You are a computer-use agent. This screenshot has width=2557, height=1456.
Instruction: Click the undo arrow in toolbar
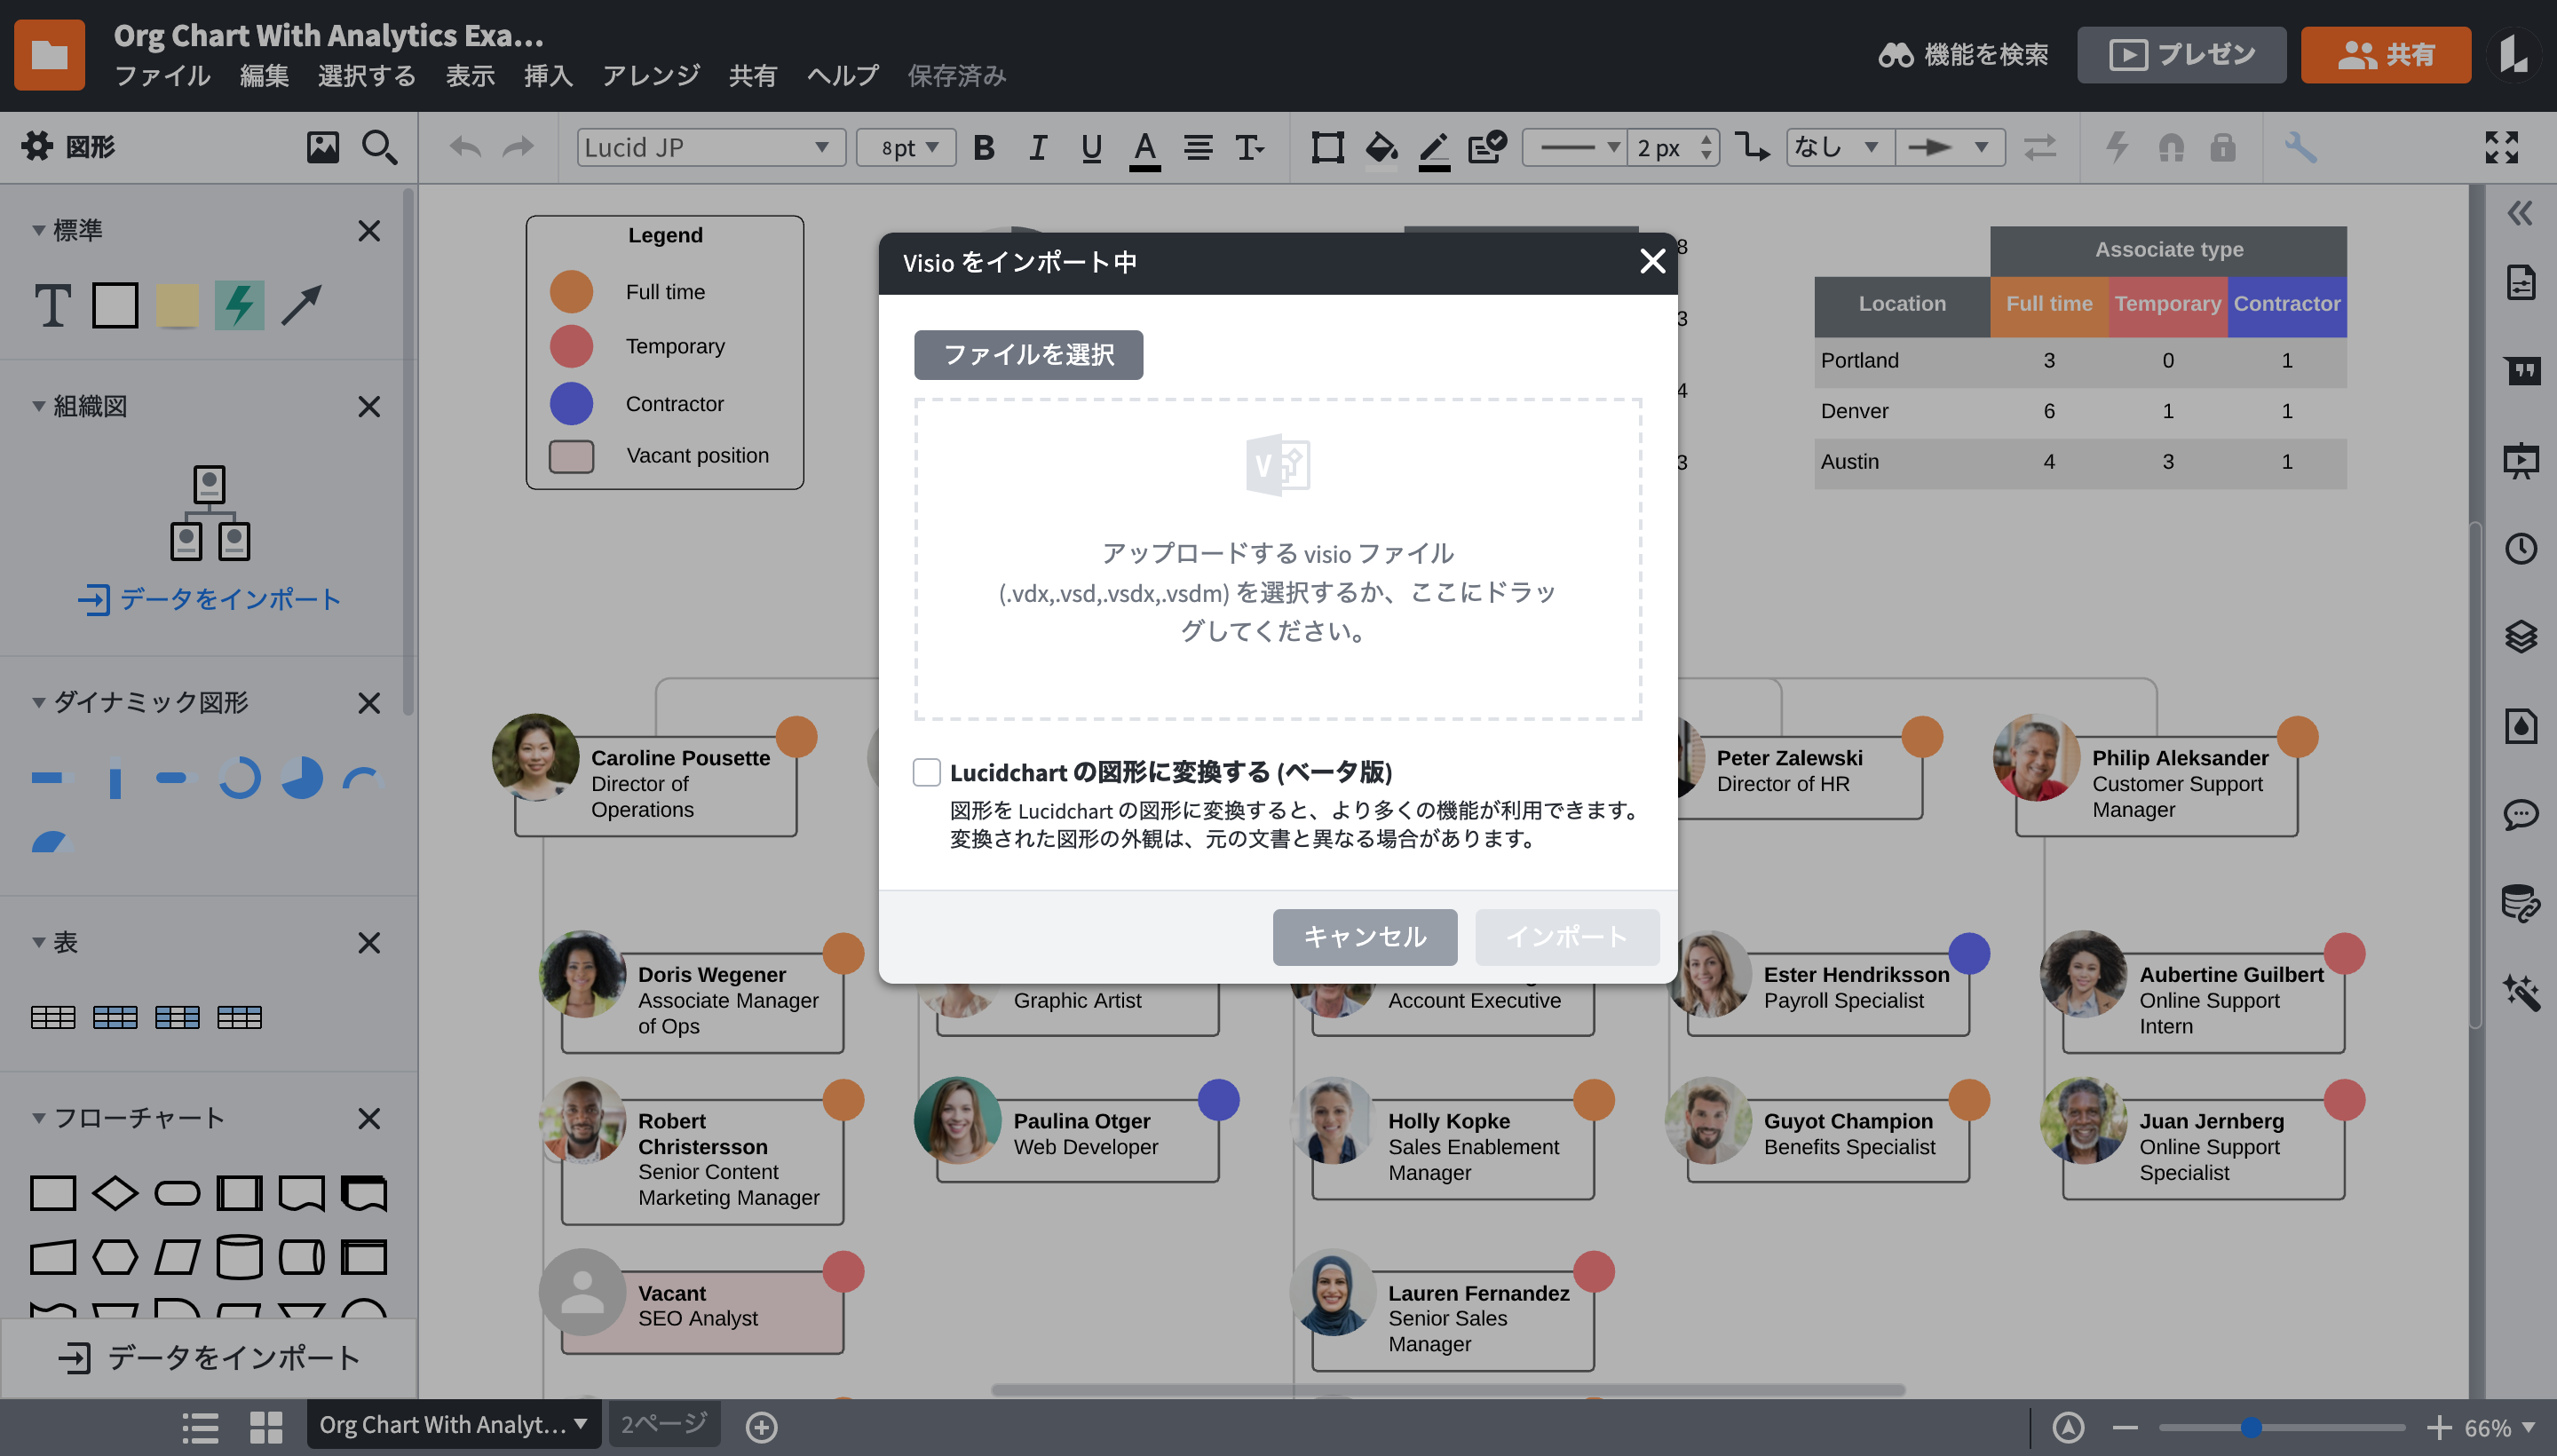465,148
